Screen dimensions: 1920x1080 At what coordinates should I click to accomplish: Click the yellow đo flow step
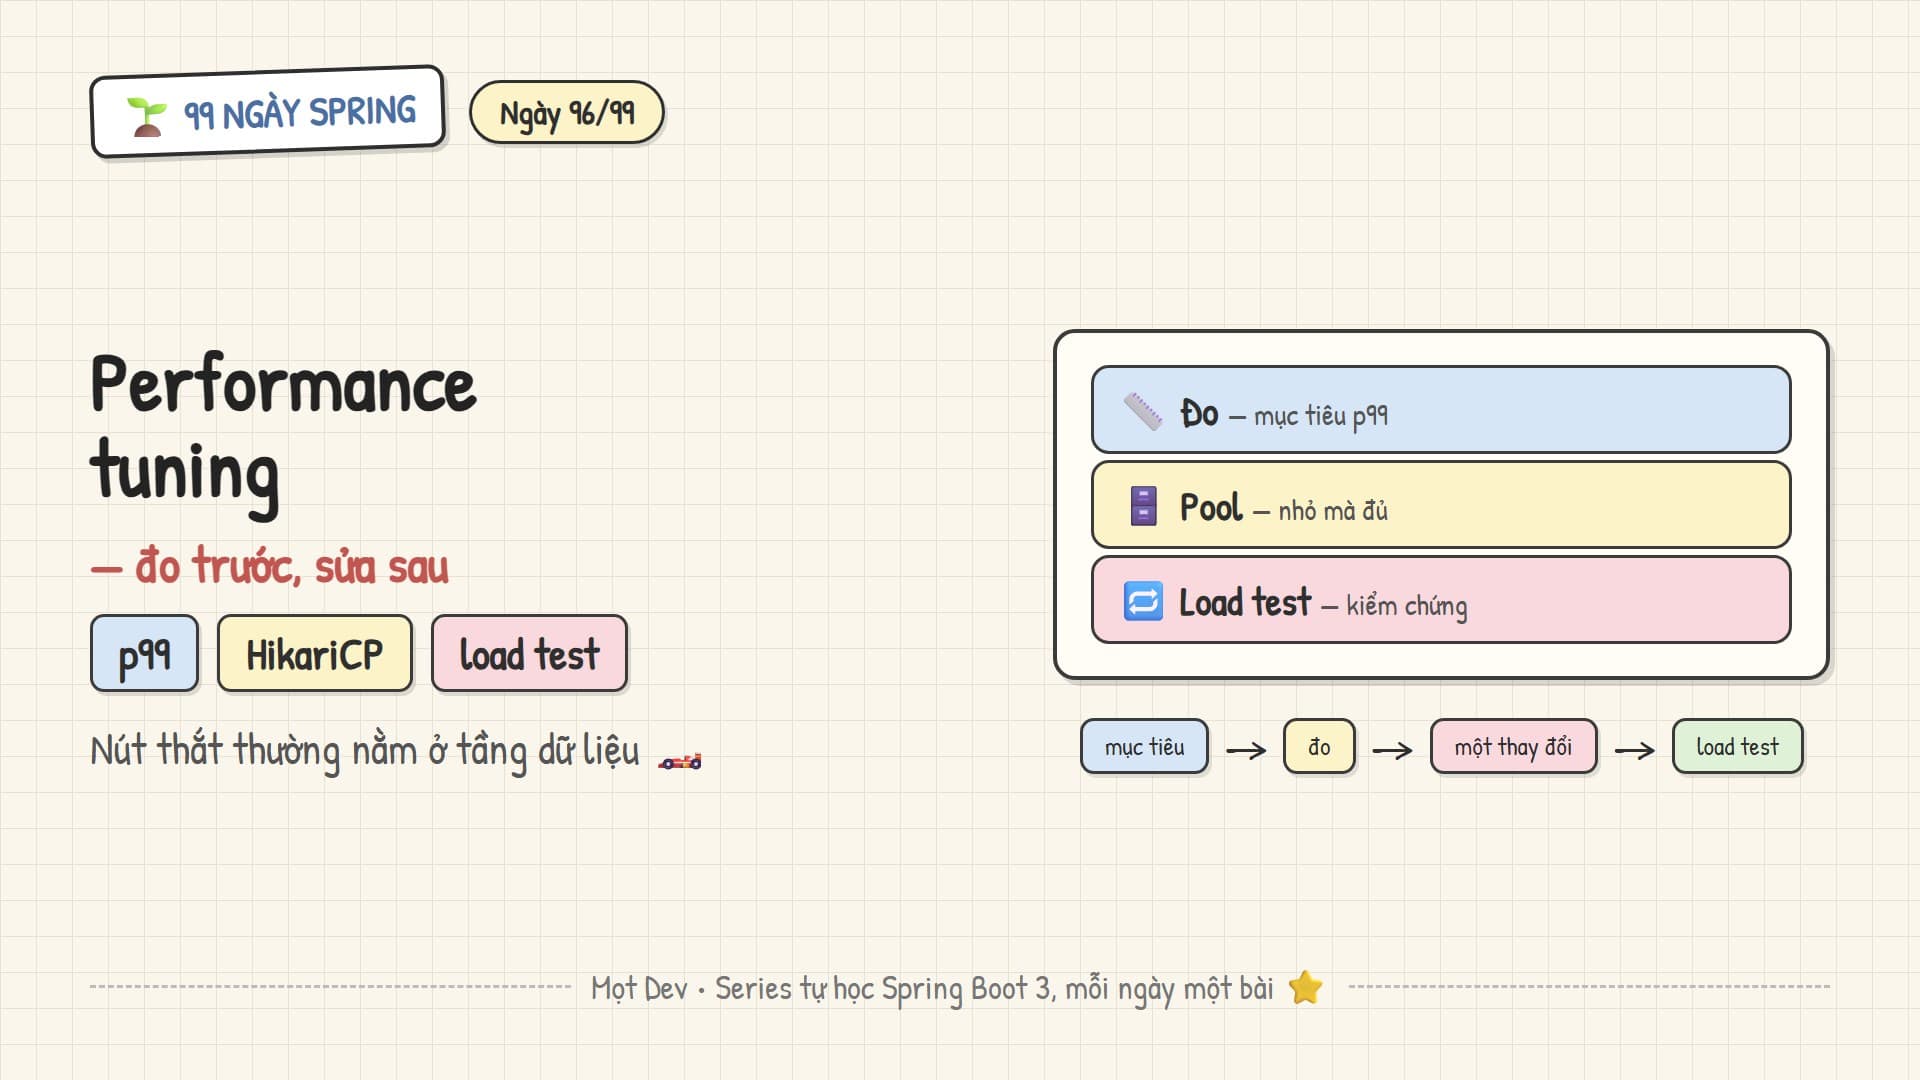1319,747
